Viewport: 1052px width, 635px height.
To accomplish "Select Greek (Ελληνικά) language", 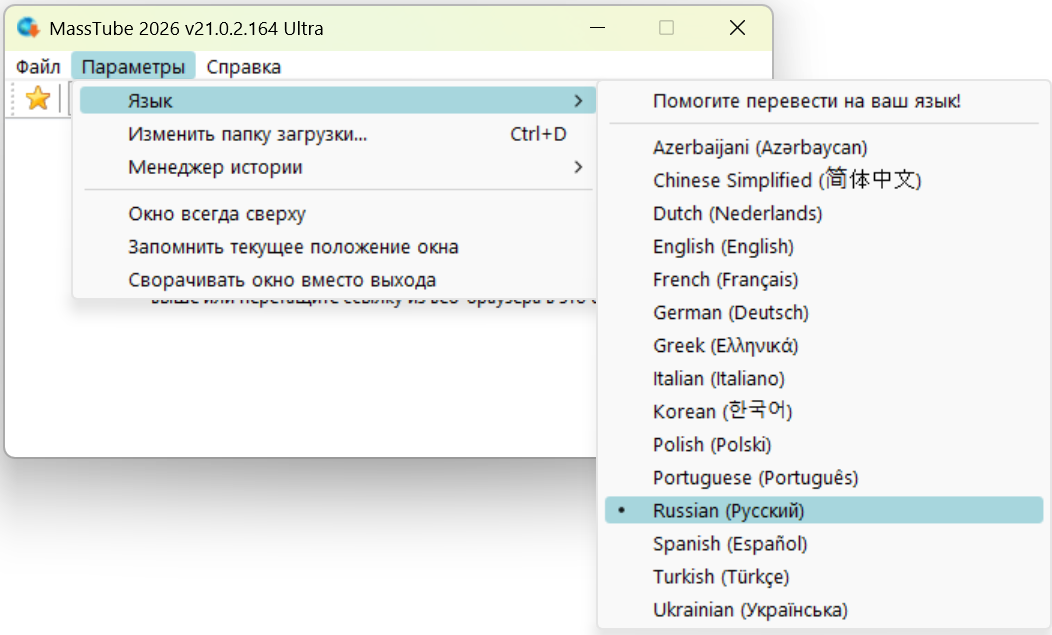I will [x=824, y=346].
